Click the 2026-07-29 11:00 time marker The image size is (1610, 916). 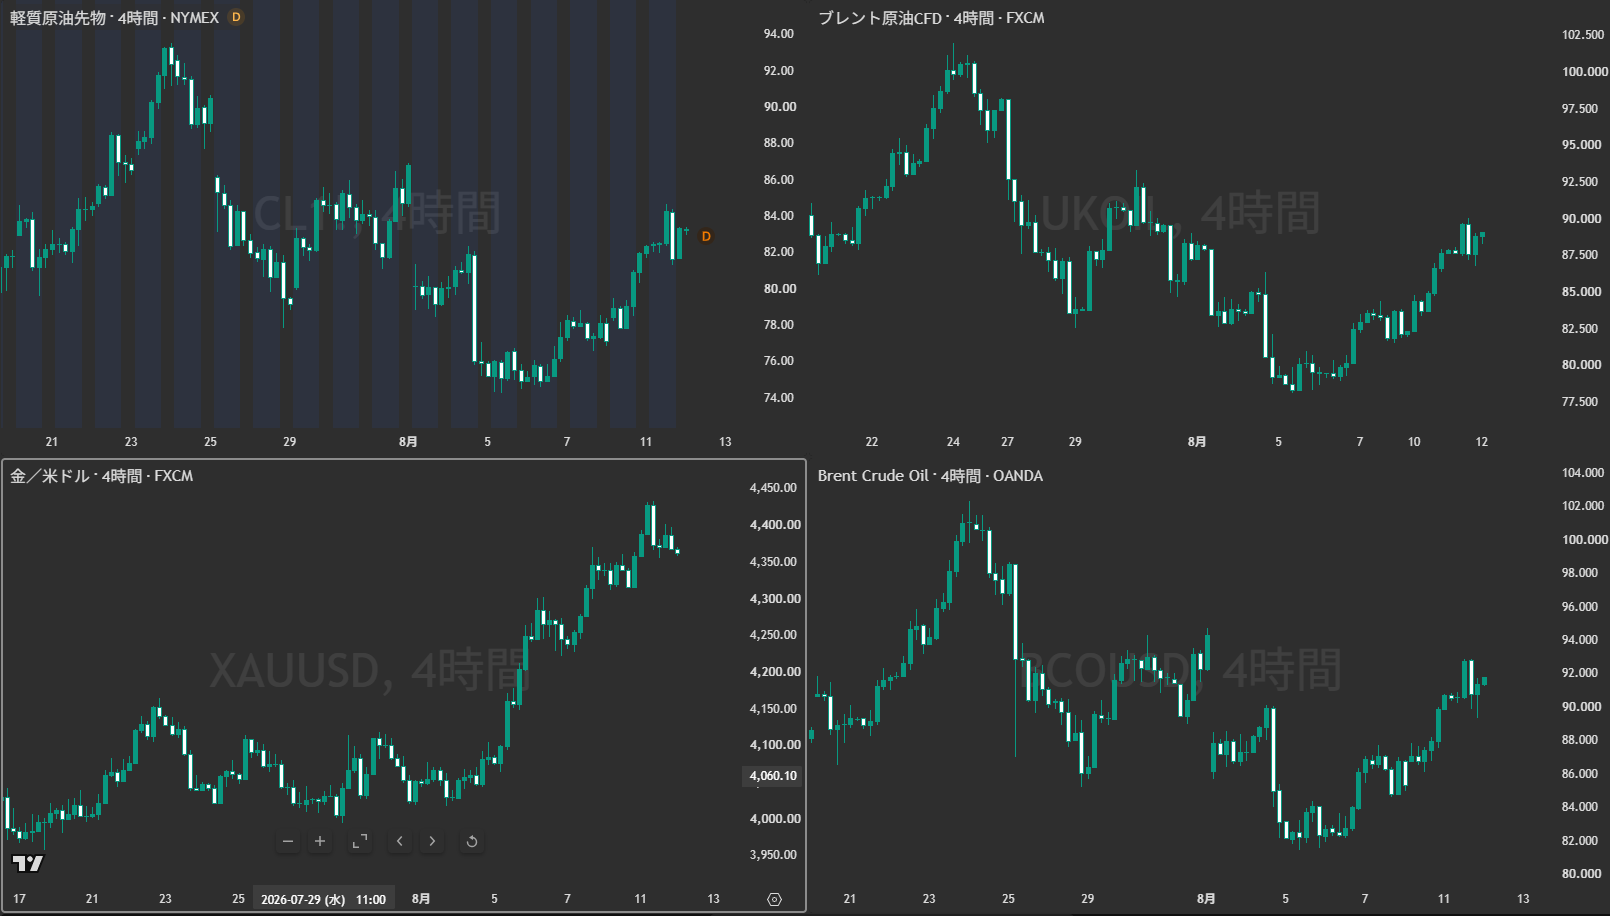(x=323, y=899)
